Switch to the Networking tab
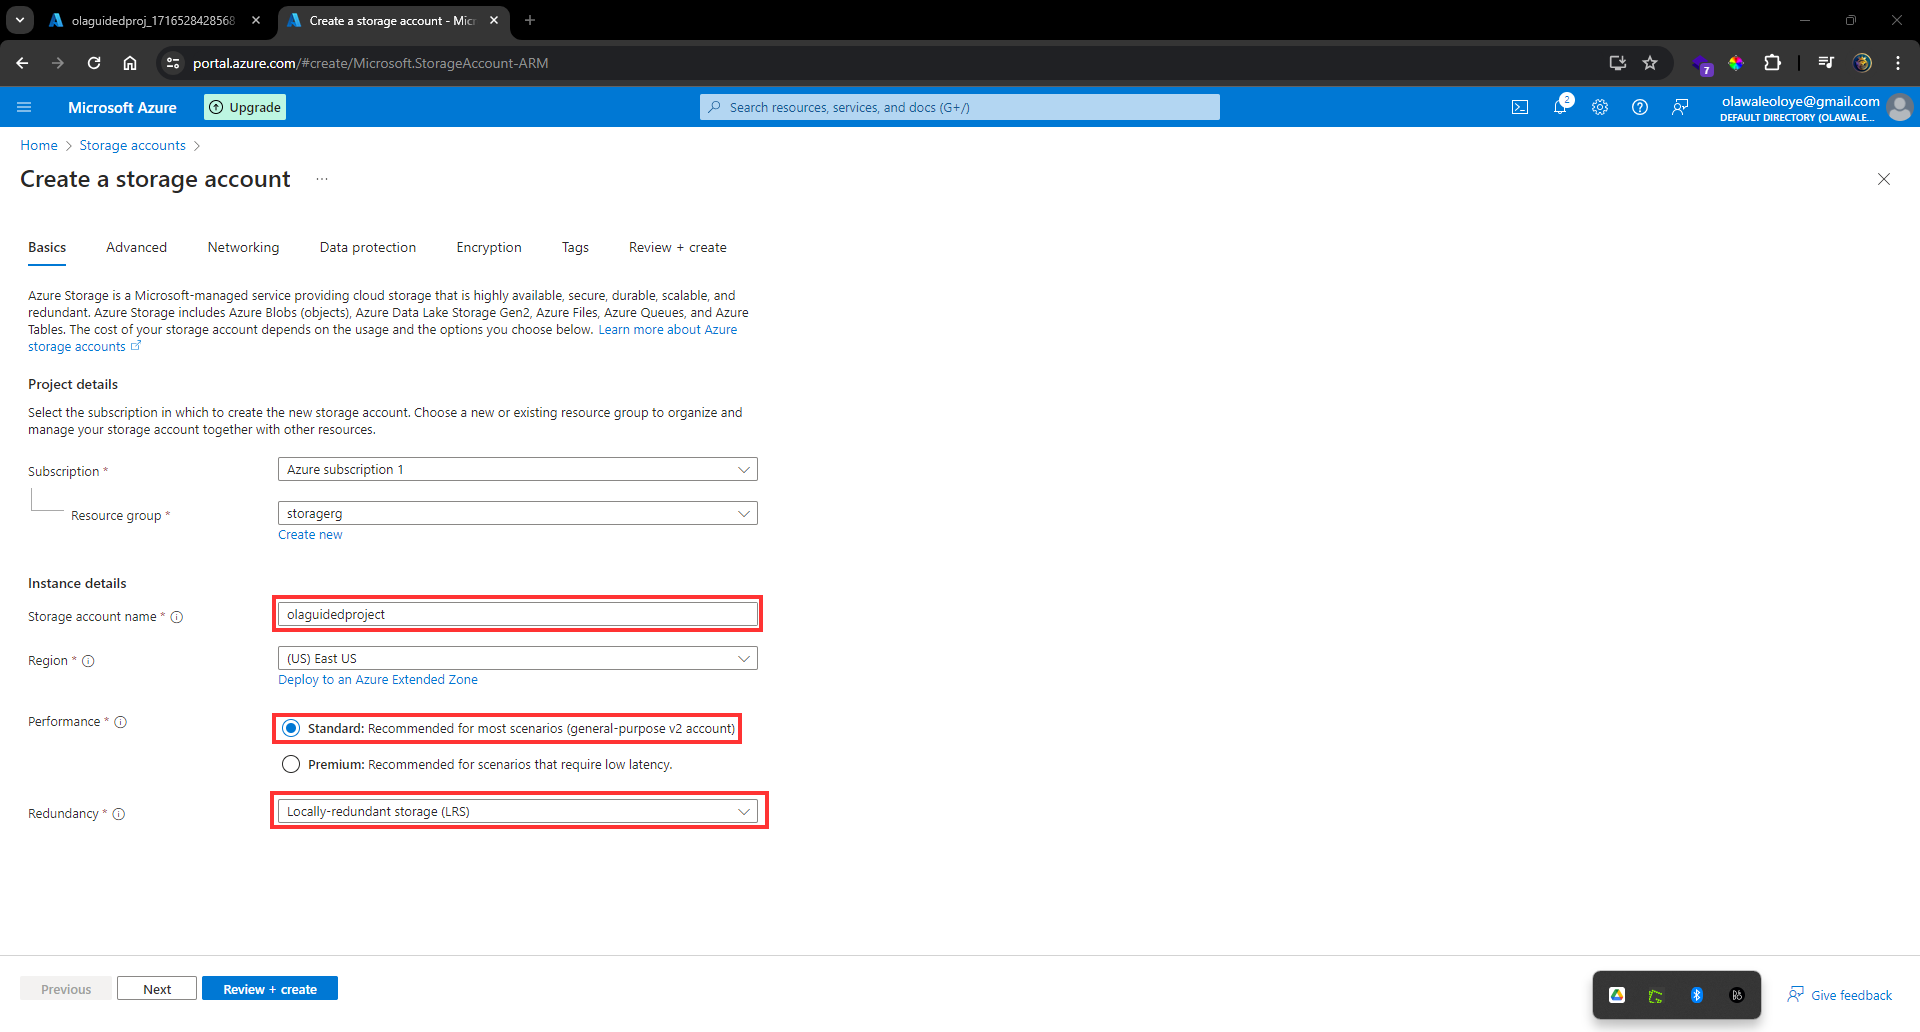The height and width of the screenshot is (1032, 1920). [x=243, y=247]
